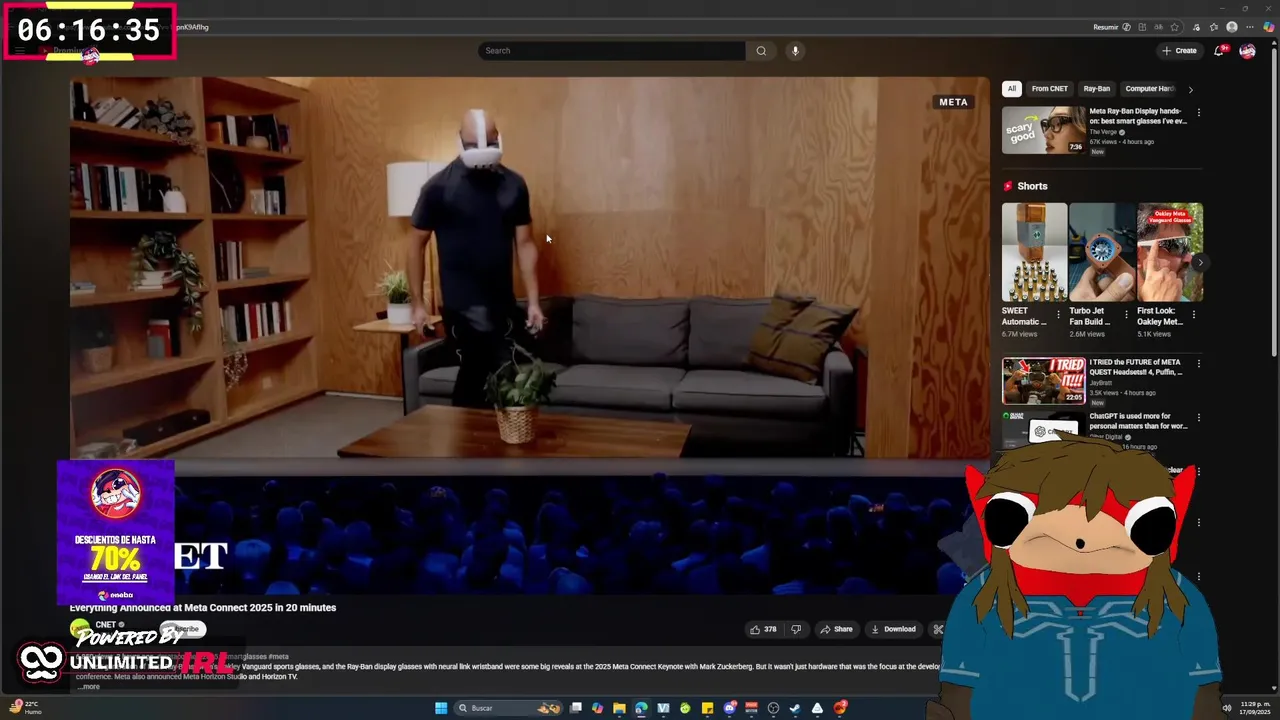This screenshot has height=720, width=1280.
Task: Add page to favorites star icon
Action: click(1175, 27)
